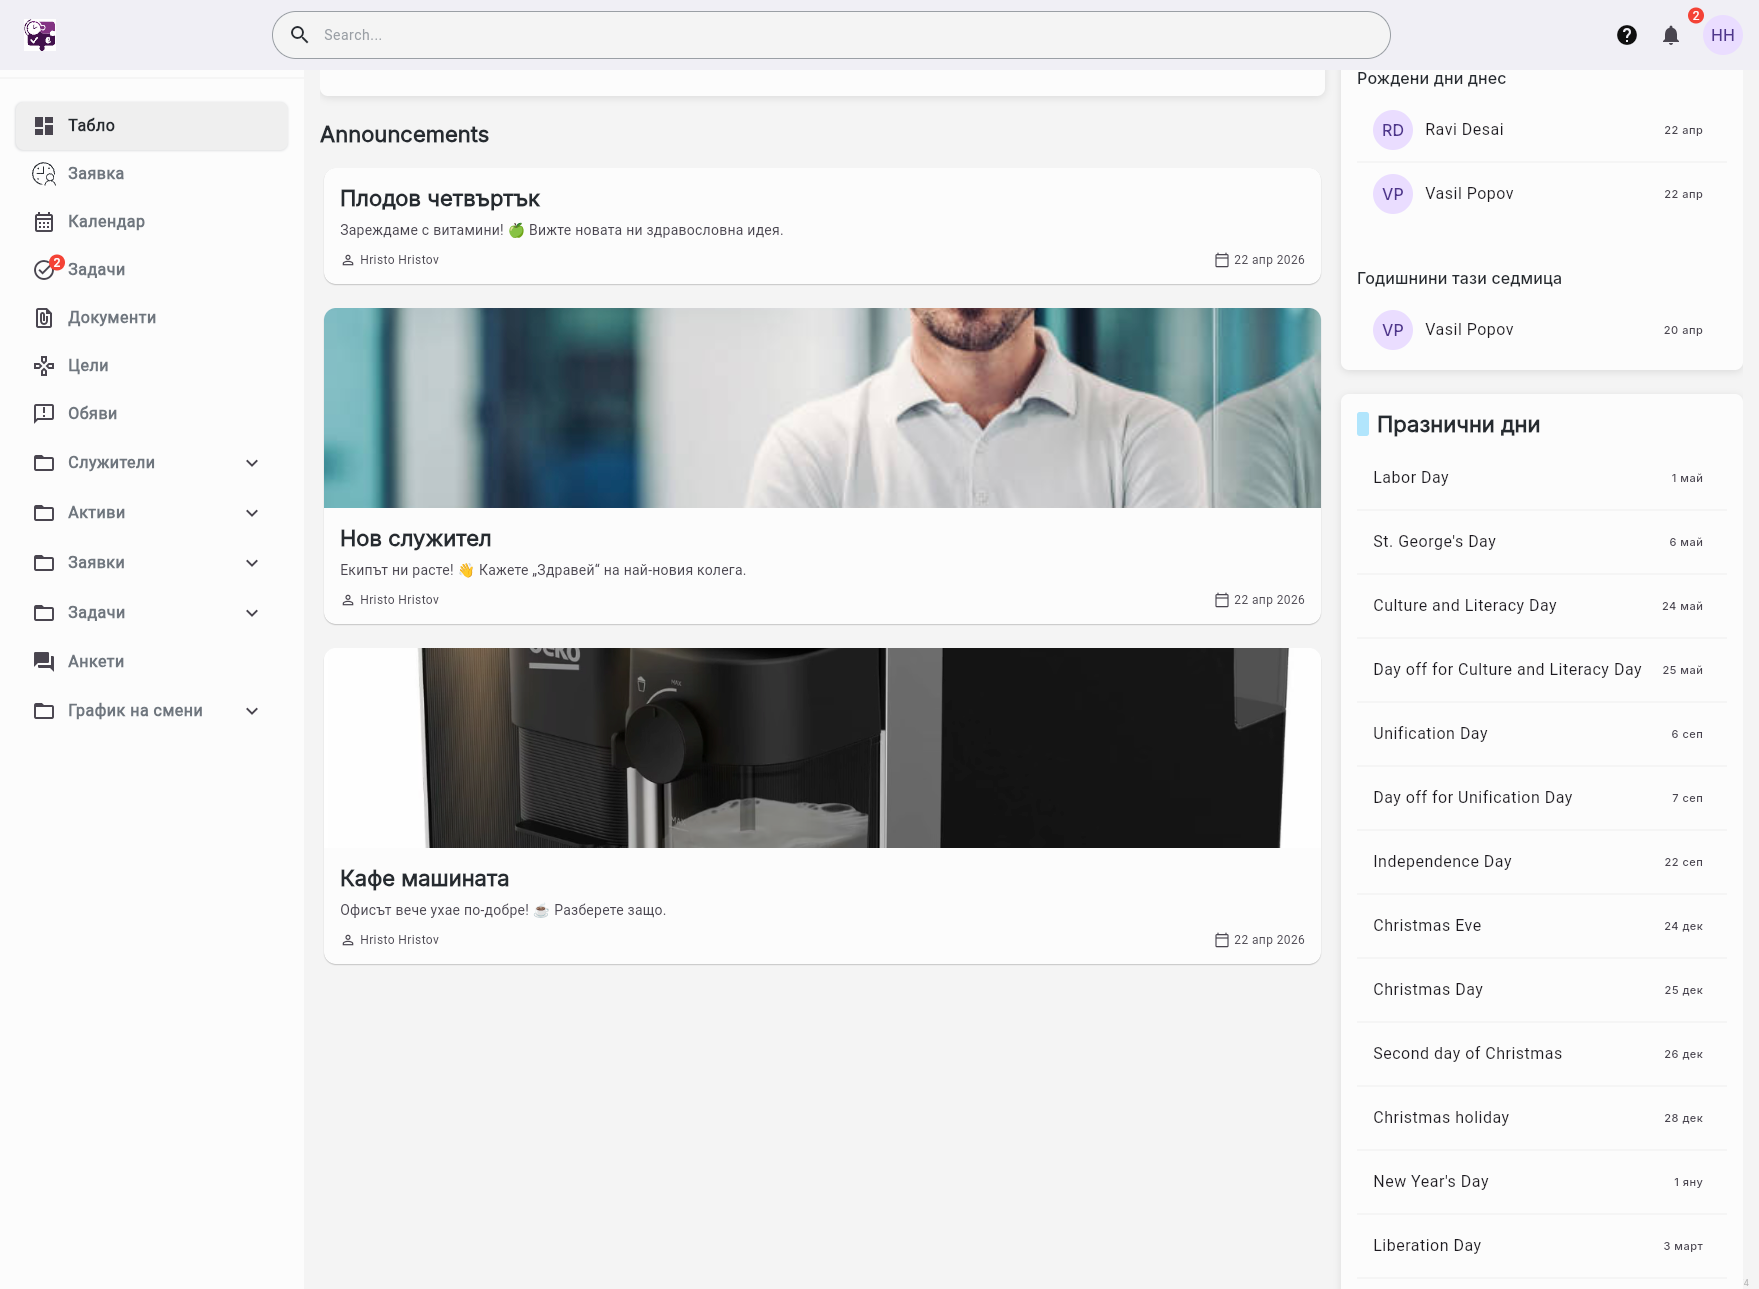The width and height of the screenshot is (1759, 1289).
Task: Select Day off for Unification Day row
Action: (x=1541, y=798)
